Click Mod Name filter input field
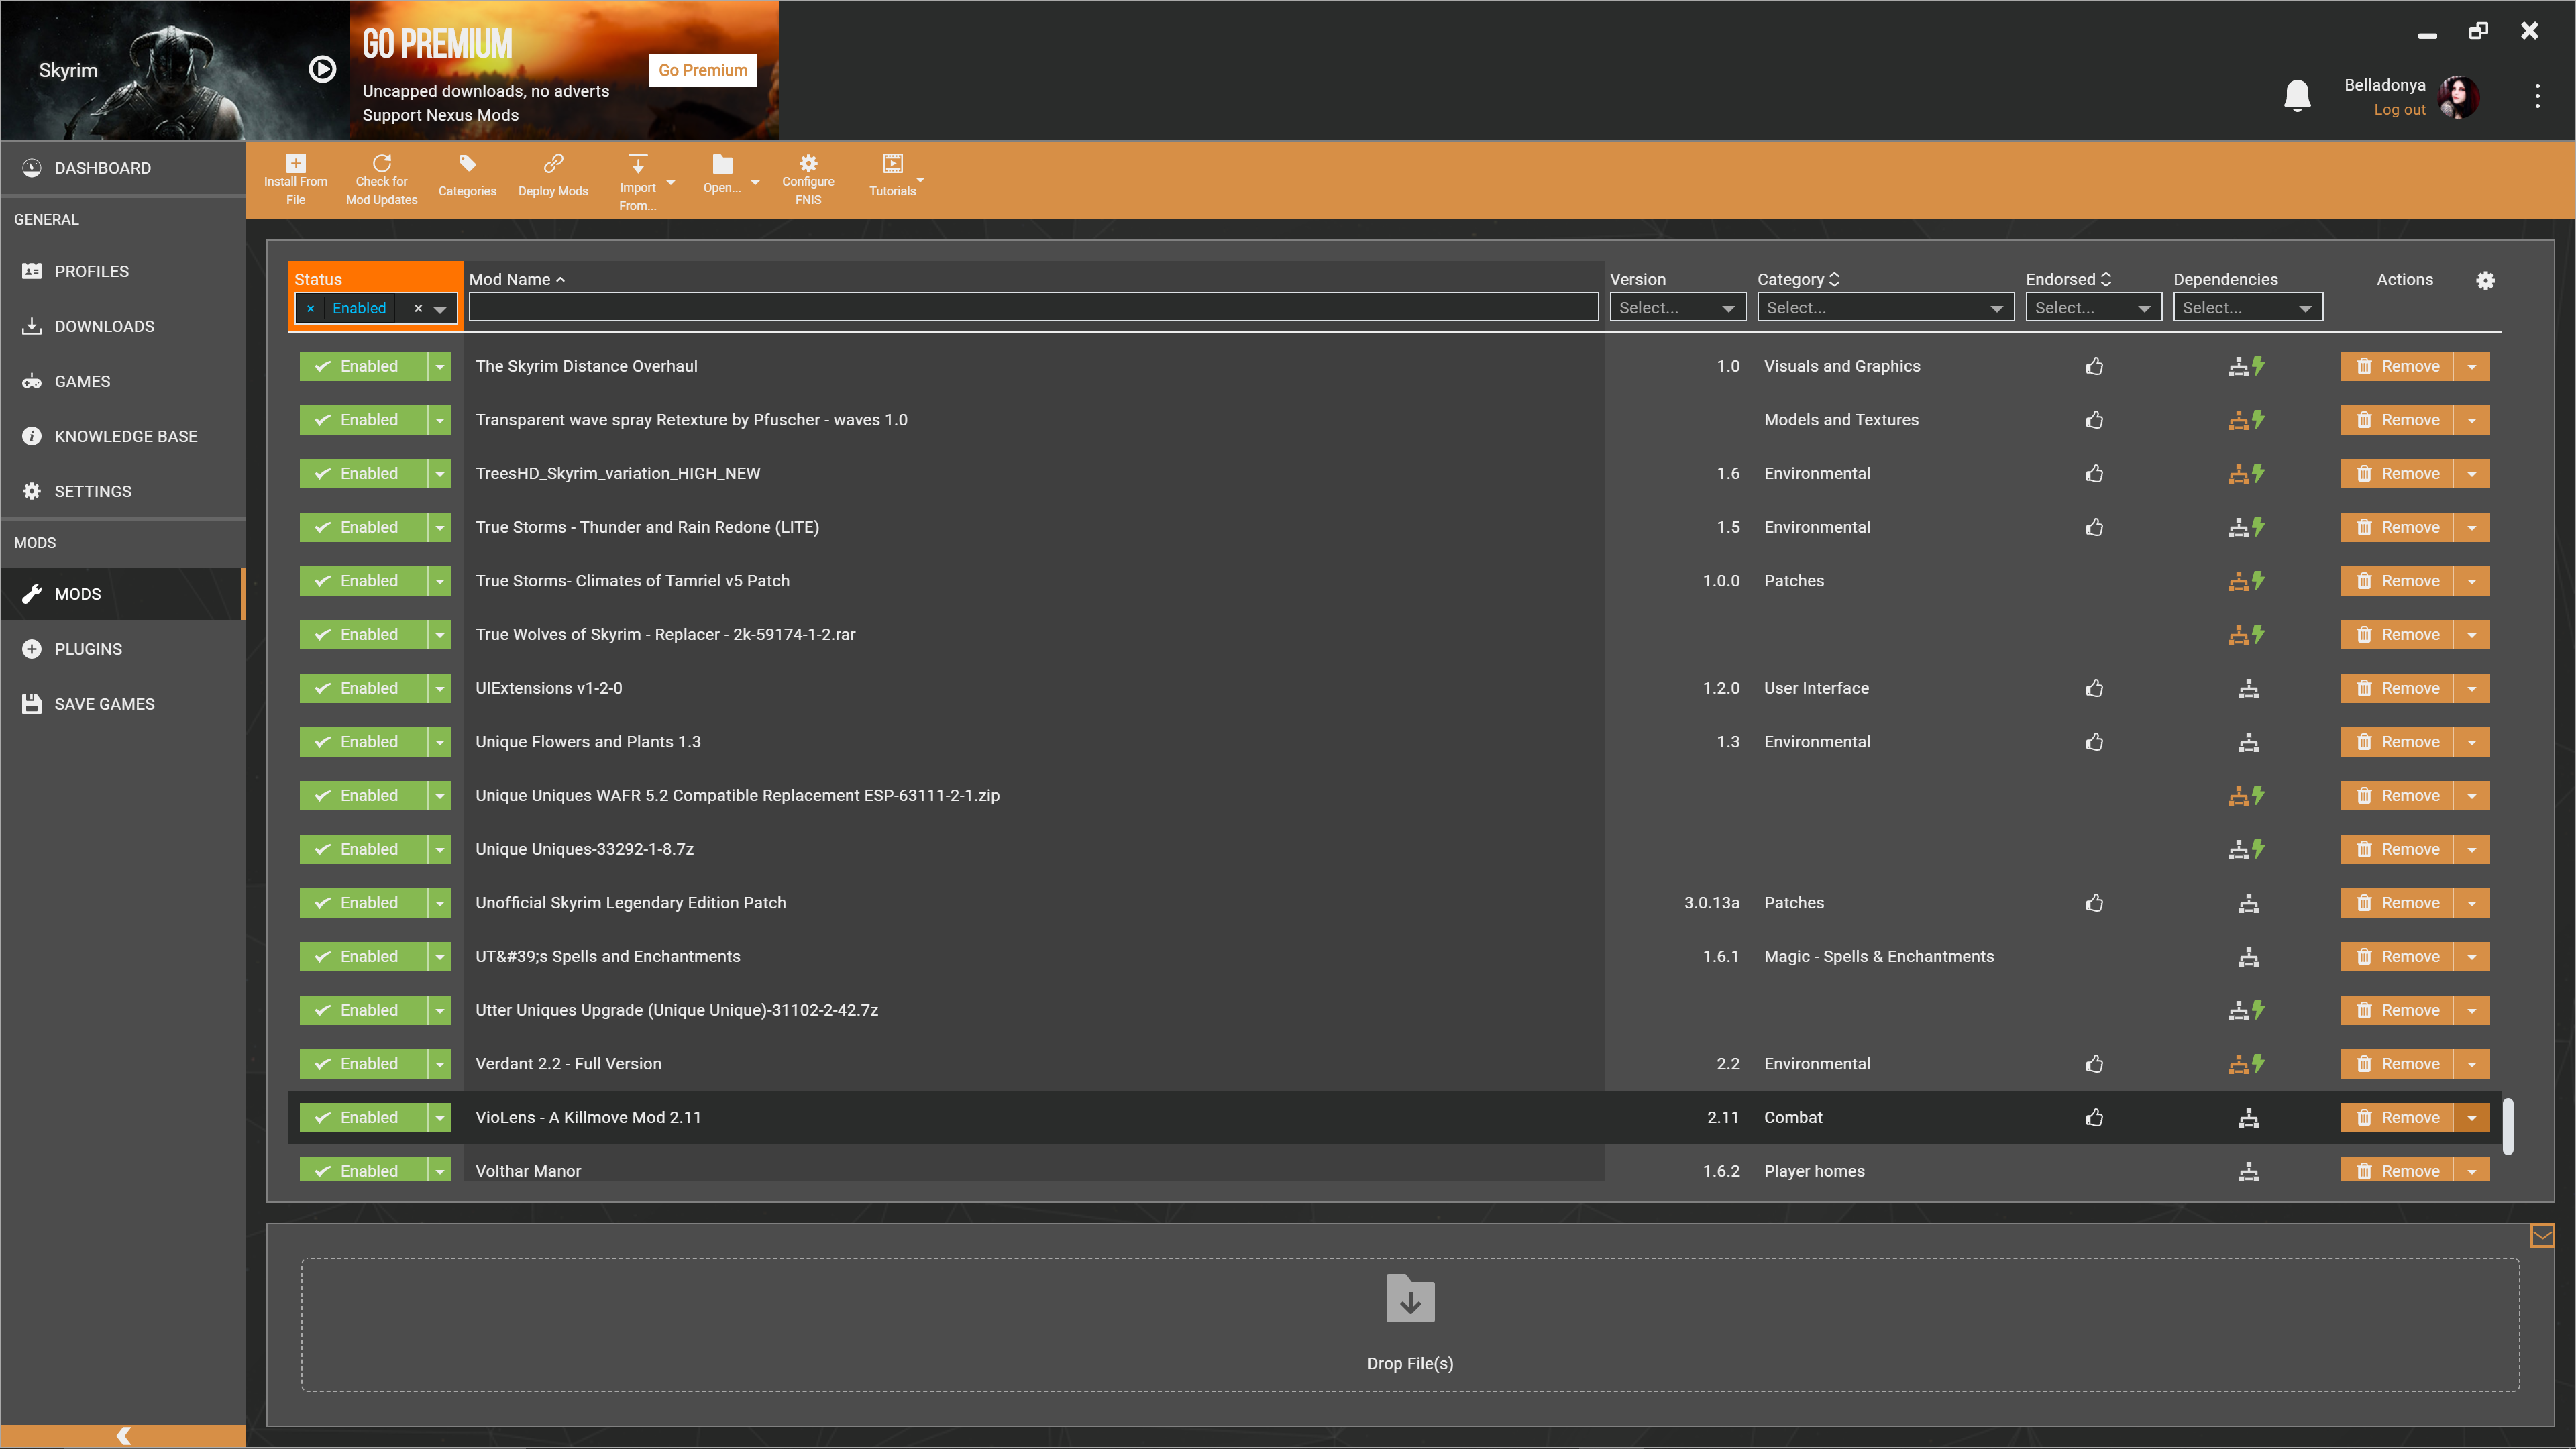The width and height of the screenshot is (2576, 1449). 1033,308
